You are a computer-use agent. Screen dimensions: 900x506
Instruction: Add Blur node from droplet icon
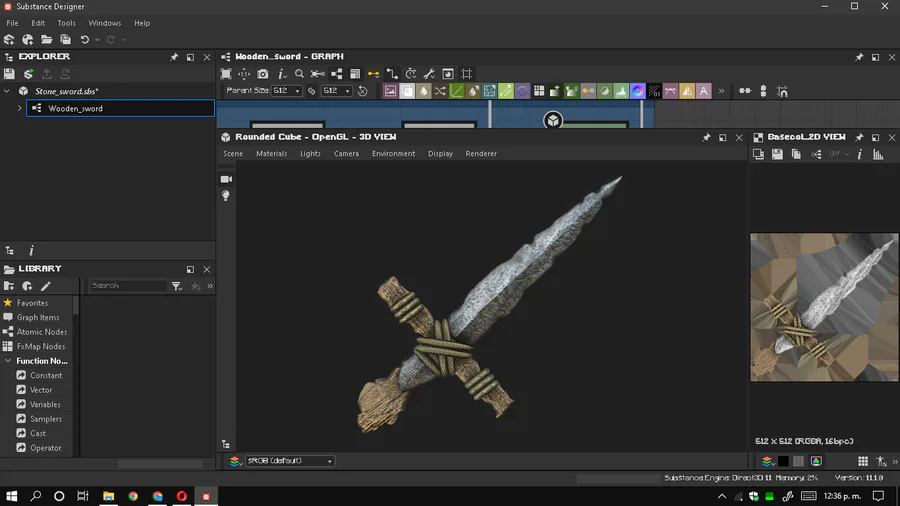(424, 91)
